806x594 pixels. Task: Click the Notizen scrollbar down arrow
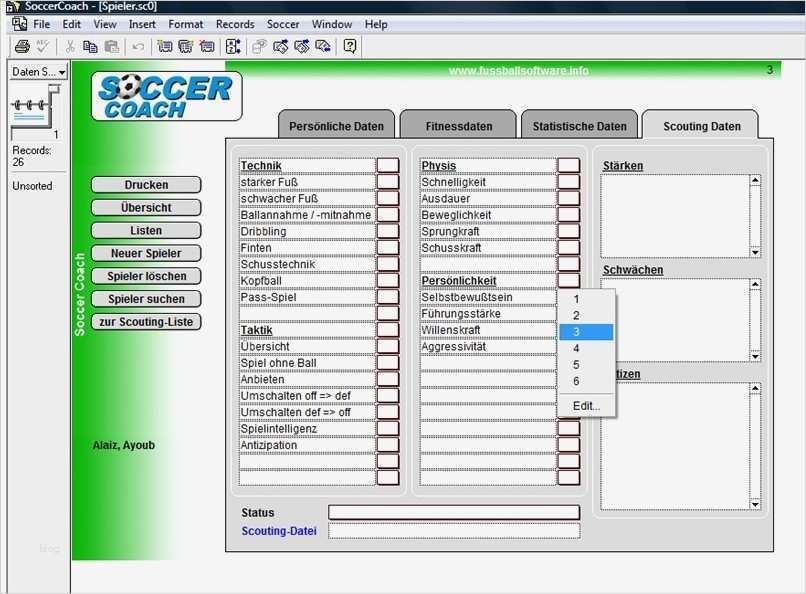(755, 504)
